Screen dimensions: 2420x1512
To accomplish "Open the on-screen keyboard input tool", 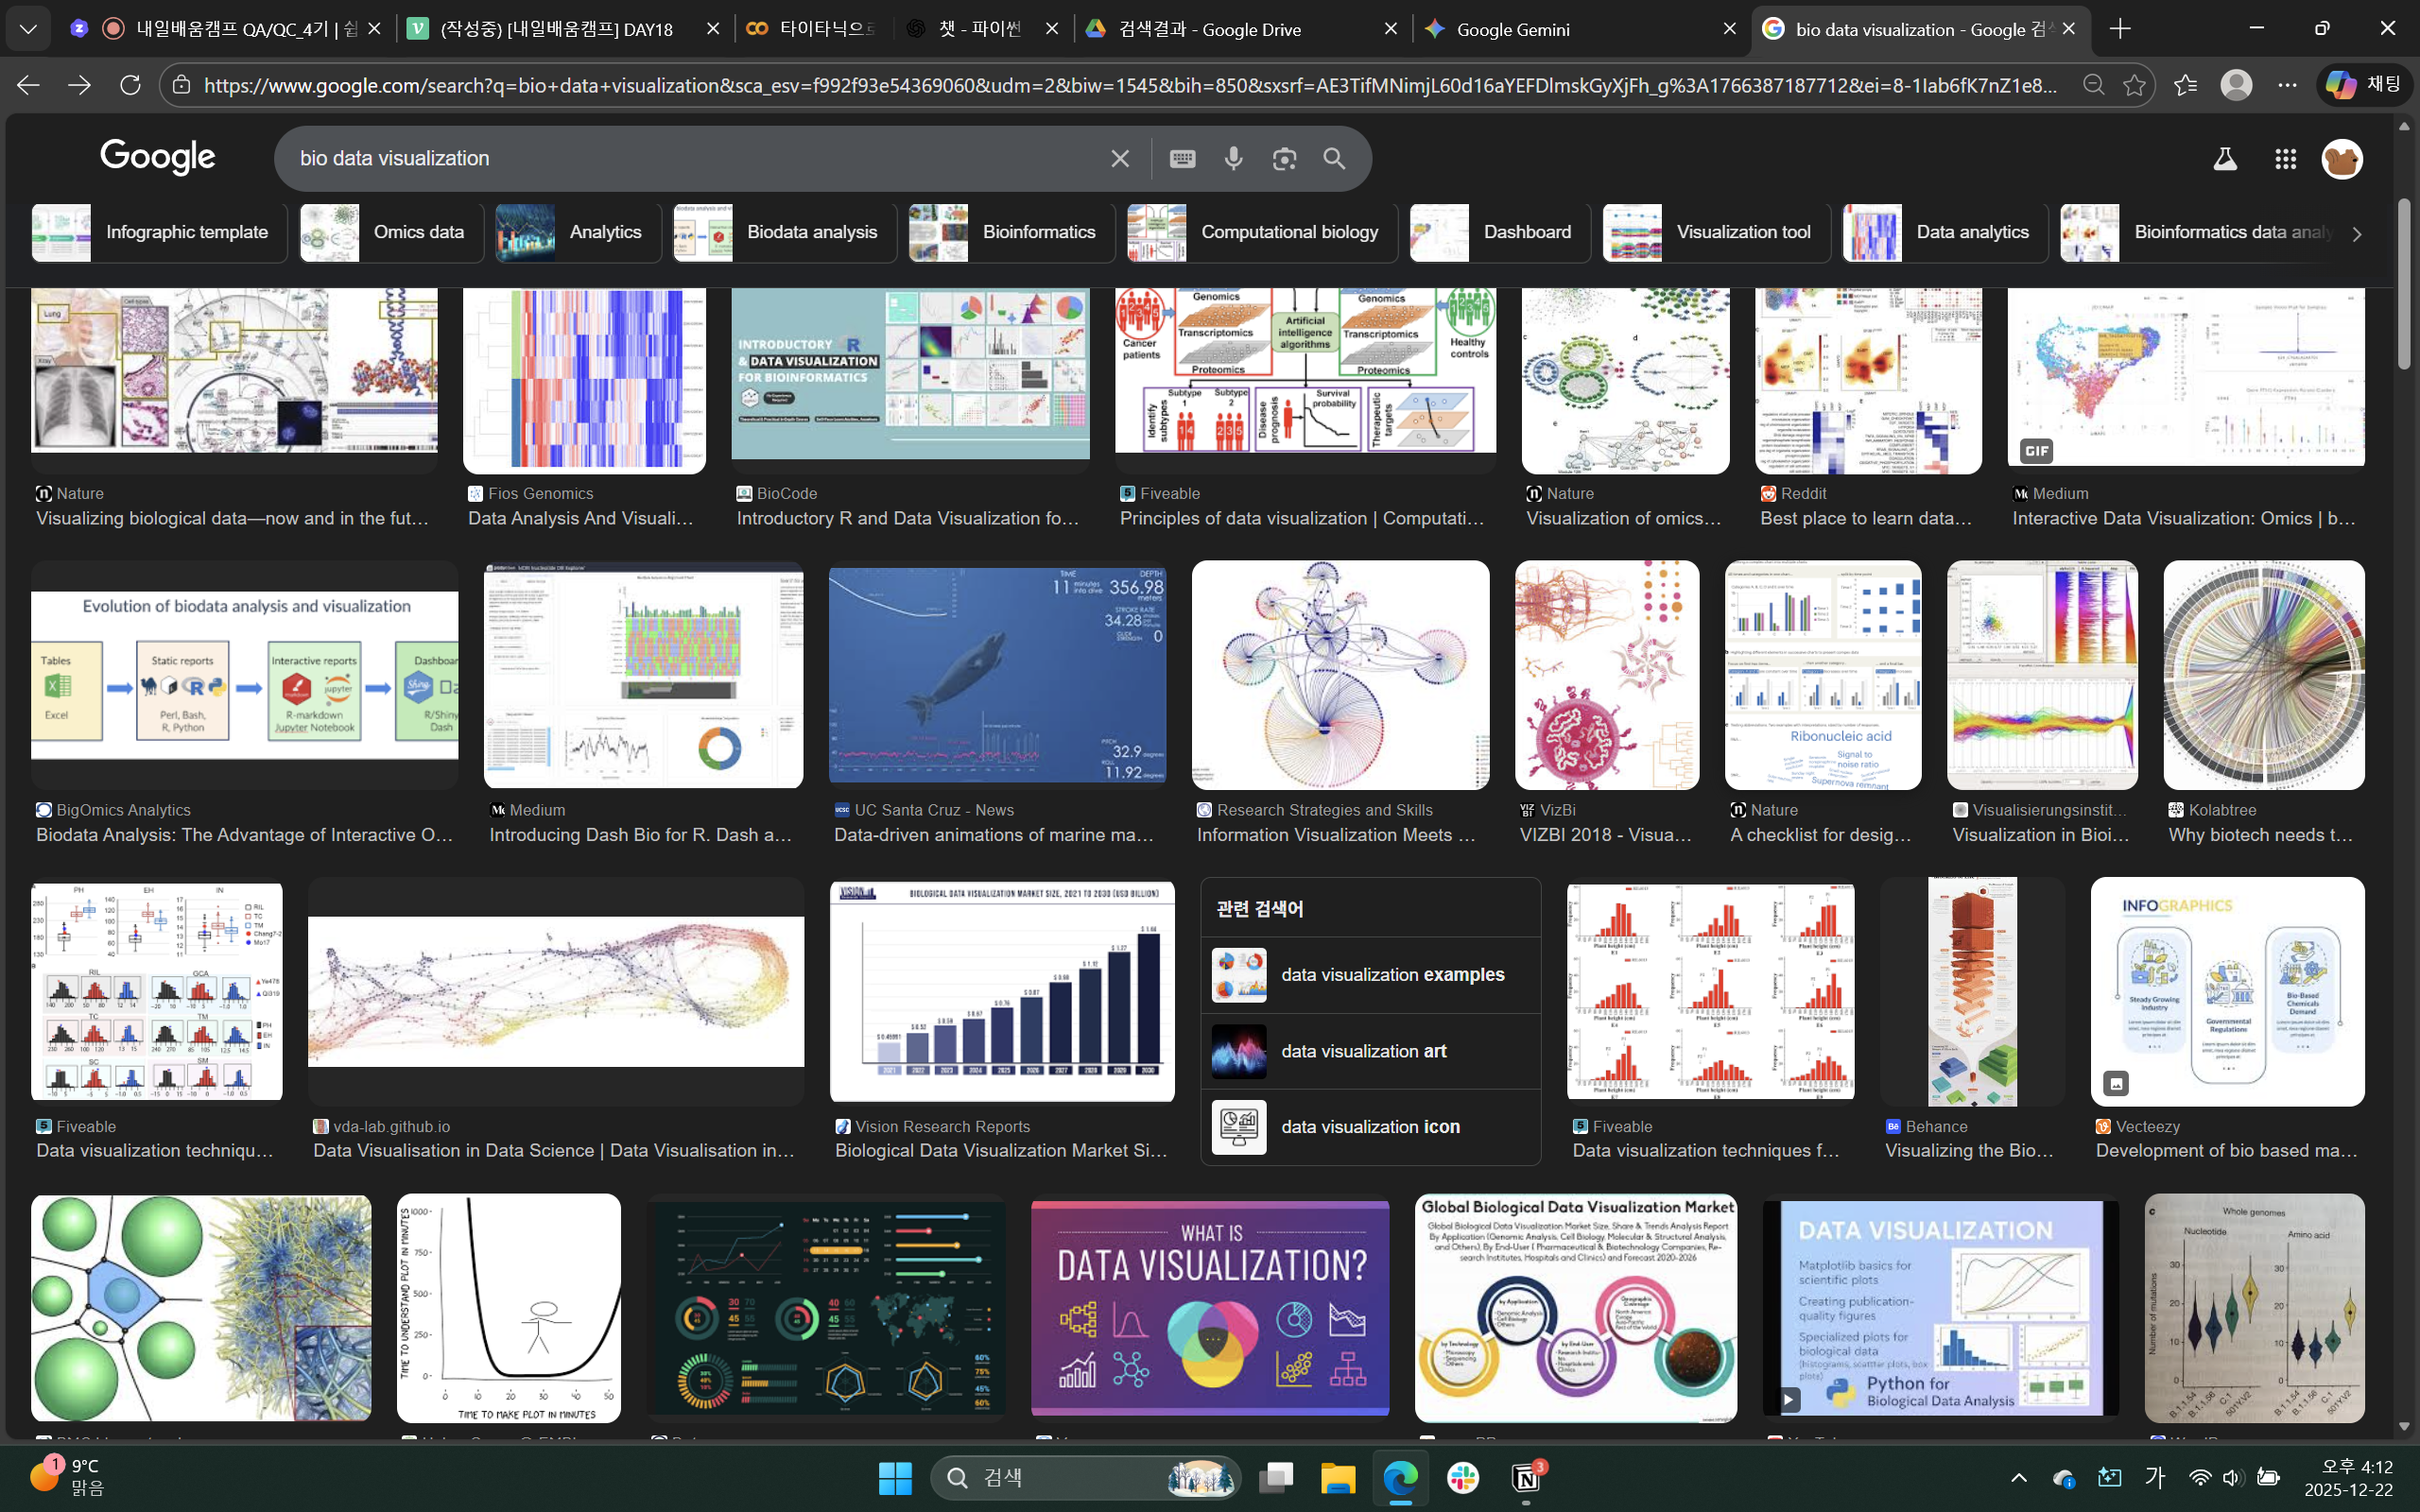I will click(x=1182, y=158).
